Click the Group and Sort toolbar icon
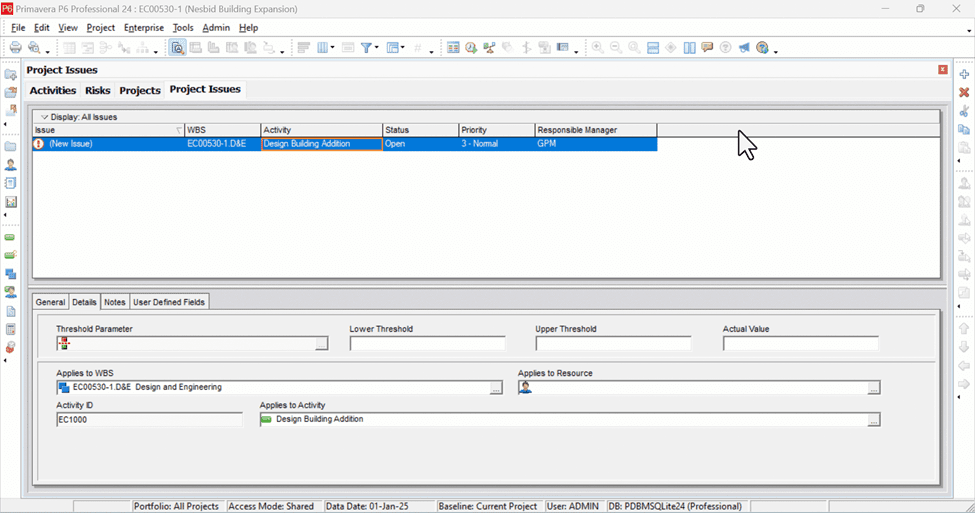 click(x=303, y=48)
